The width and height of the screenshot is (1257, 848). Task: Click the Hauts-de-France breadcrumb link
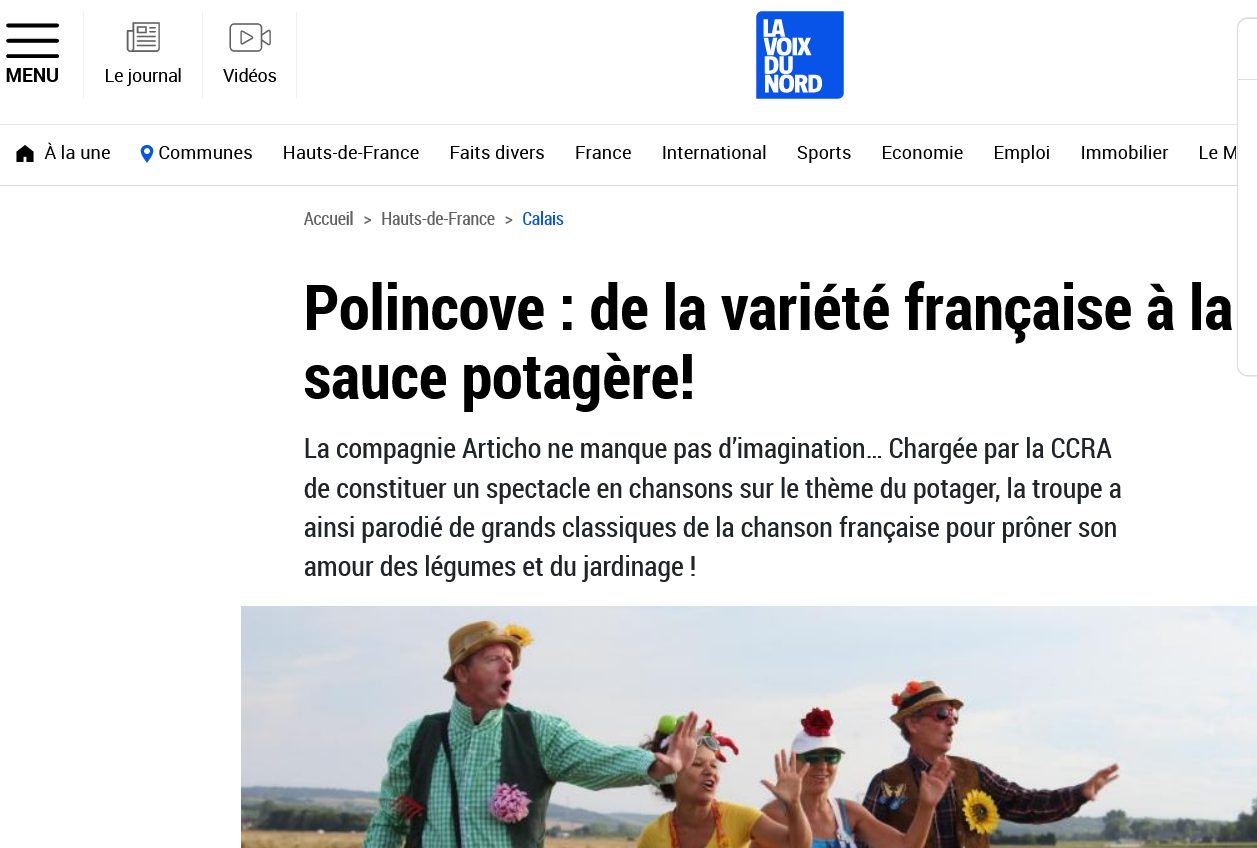tap(438, 219)
